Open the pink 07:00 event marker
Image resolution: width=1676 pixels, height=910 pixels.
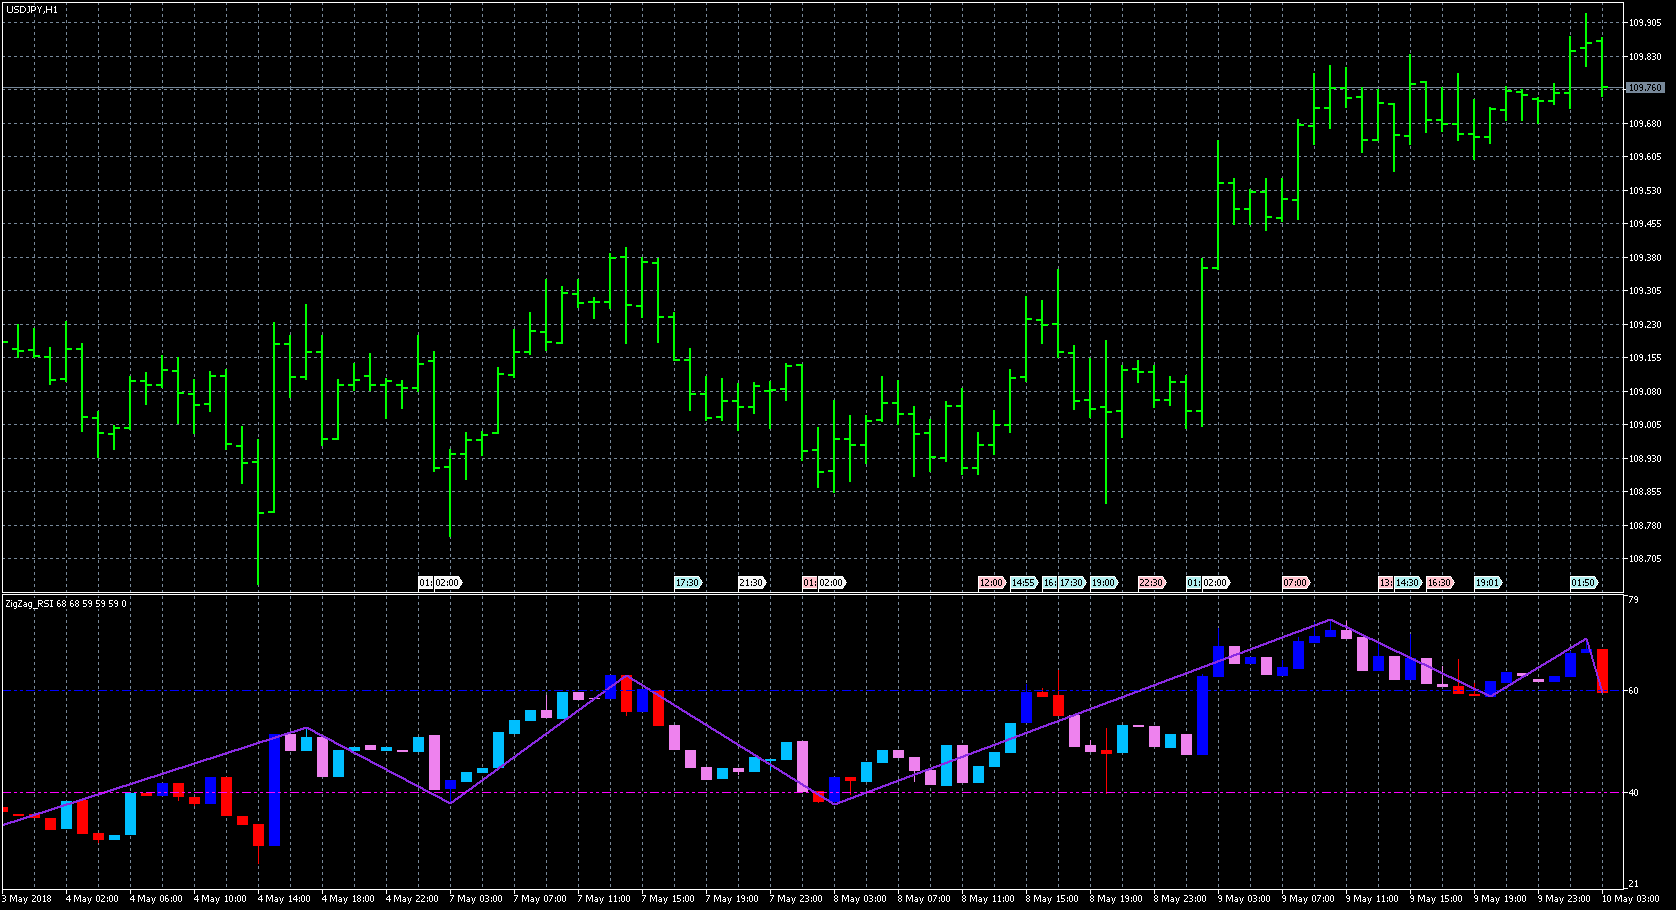point(1295,583)
